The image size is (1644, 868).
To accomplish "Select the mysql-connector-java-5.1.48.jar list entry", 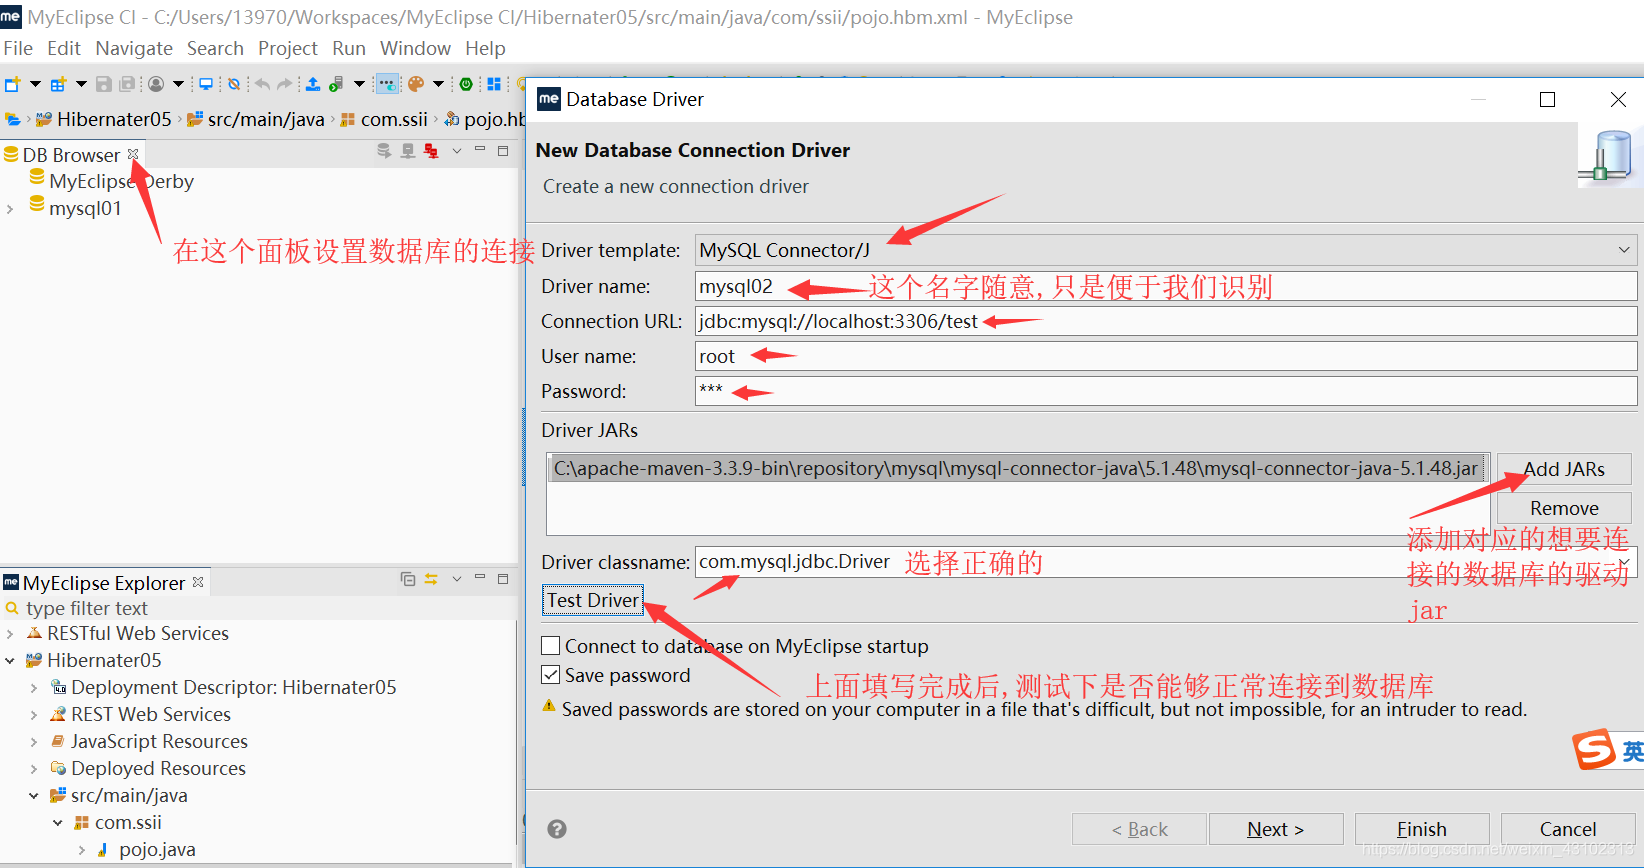I will (1017, 468).
